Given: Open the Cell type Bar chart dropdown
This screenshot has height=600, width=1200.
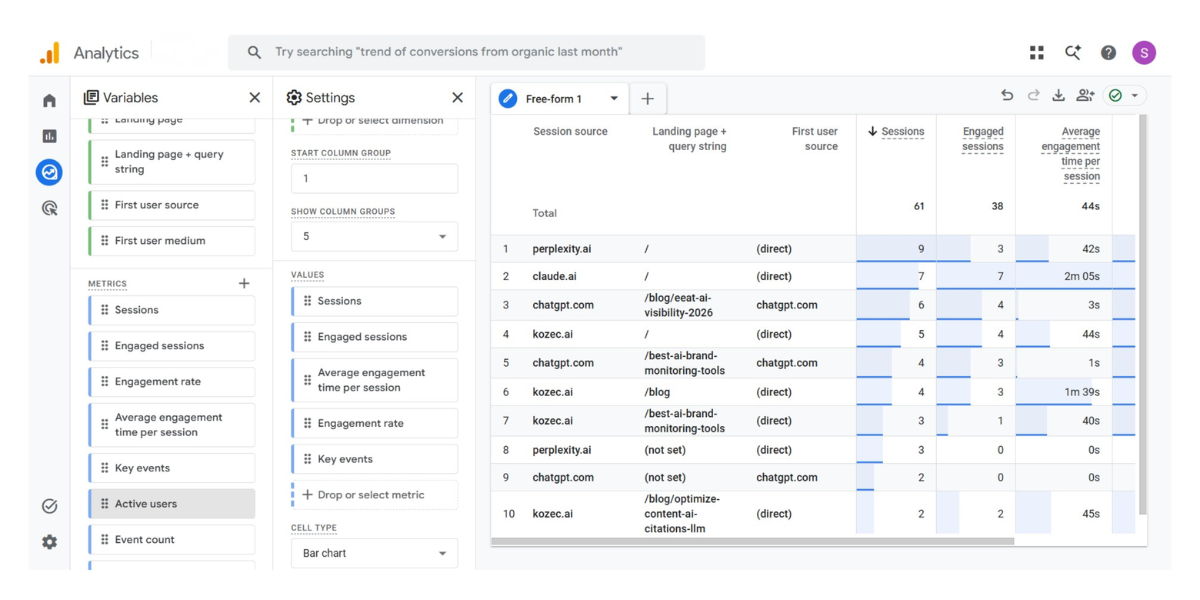Looking at the screenshot, I should (x=374, y=553).
